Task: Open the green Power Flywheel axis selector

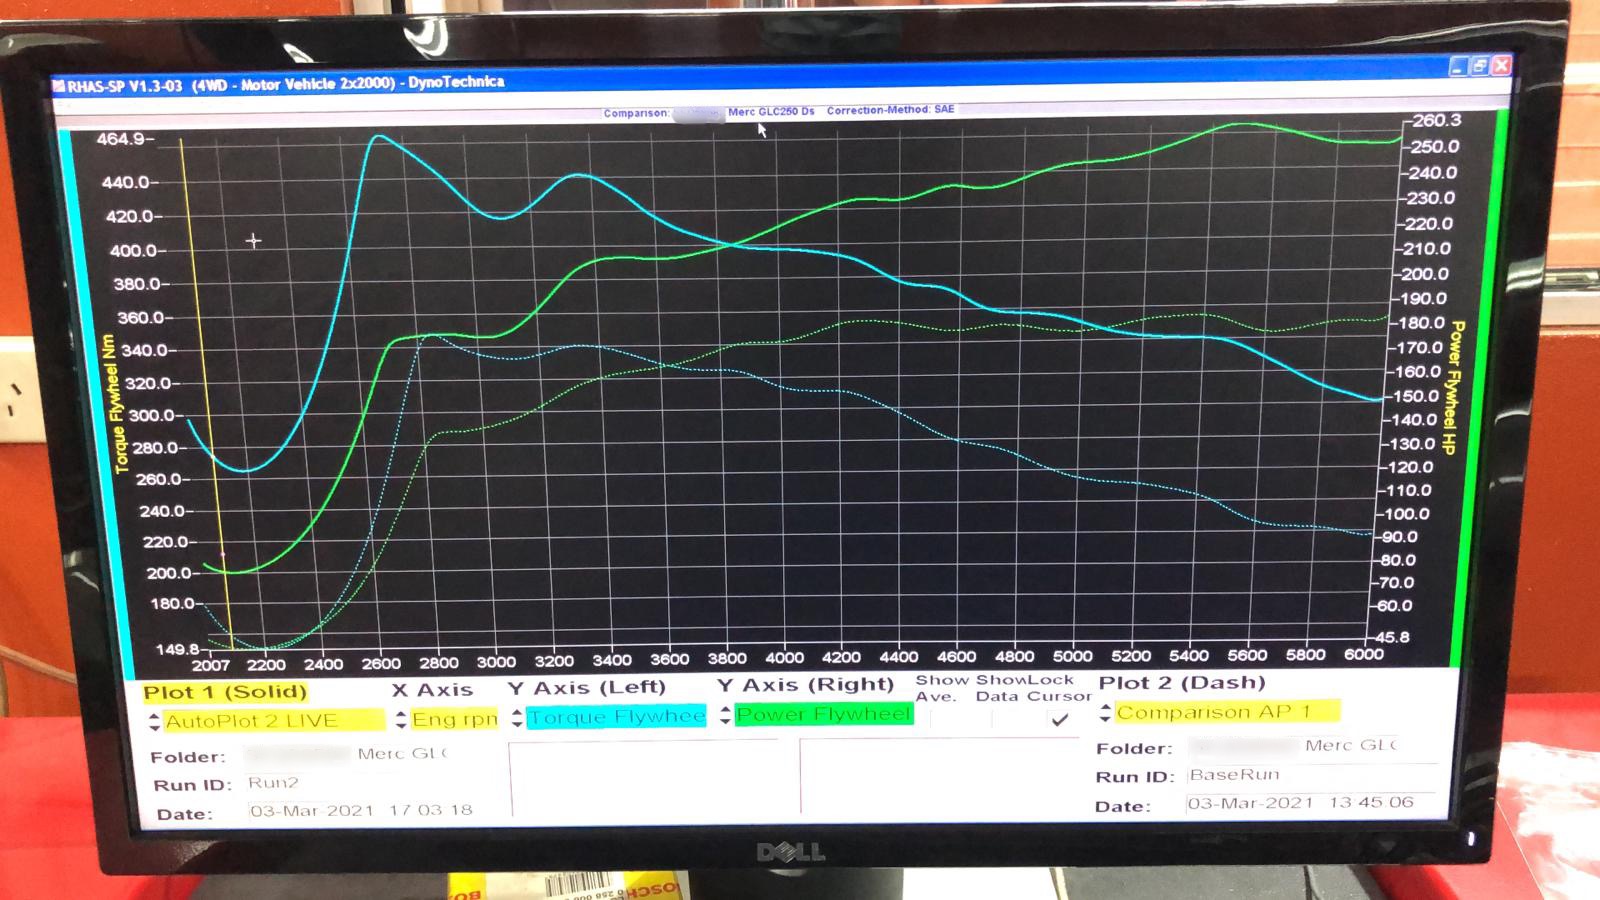Action: (x=824, y=714)
